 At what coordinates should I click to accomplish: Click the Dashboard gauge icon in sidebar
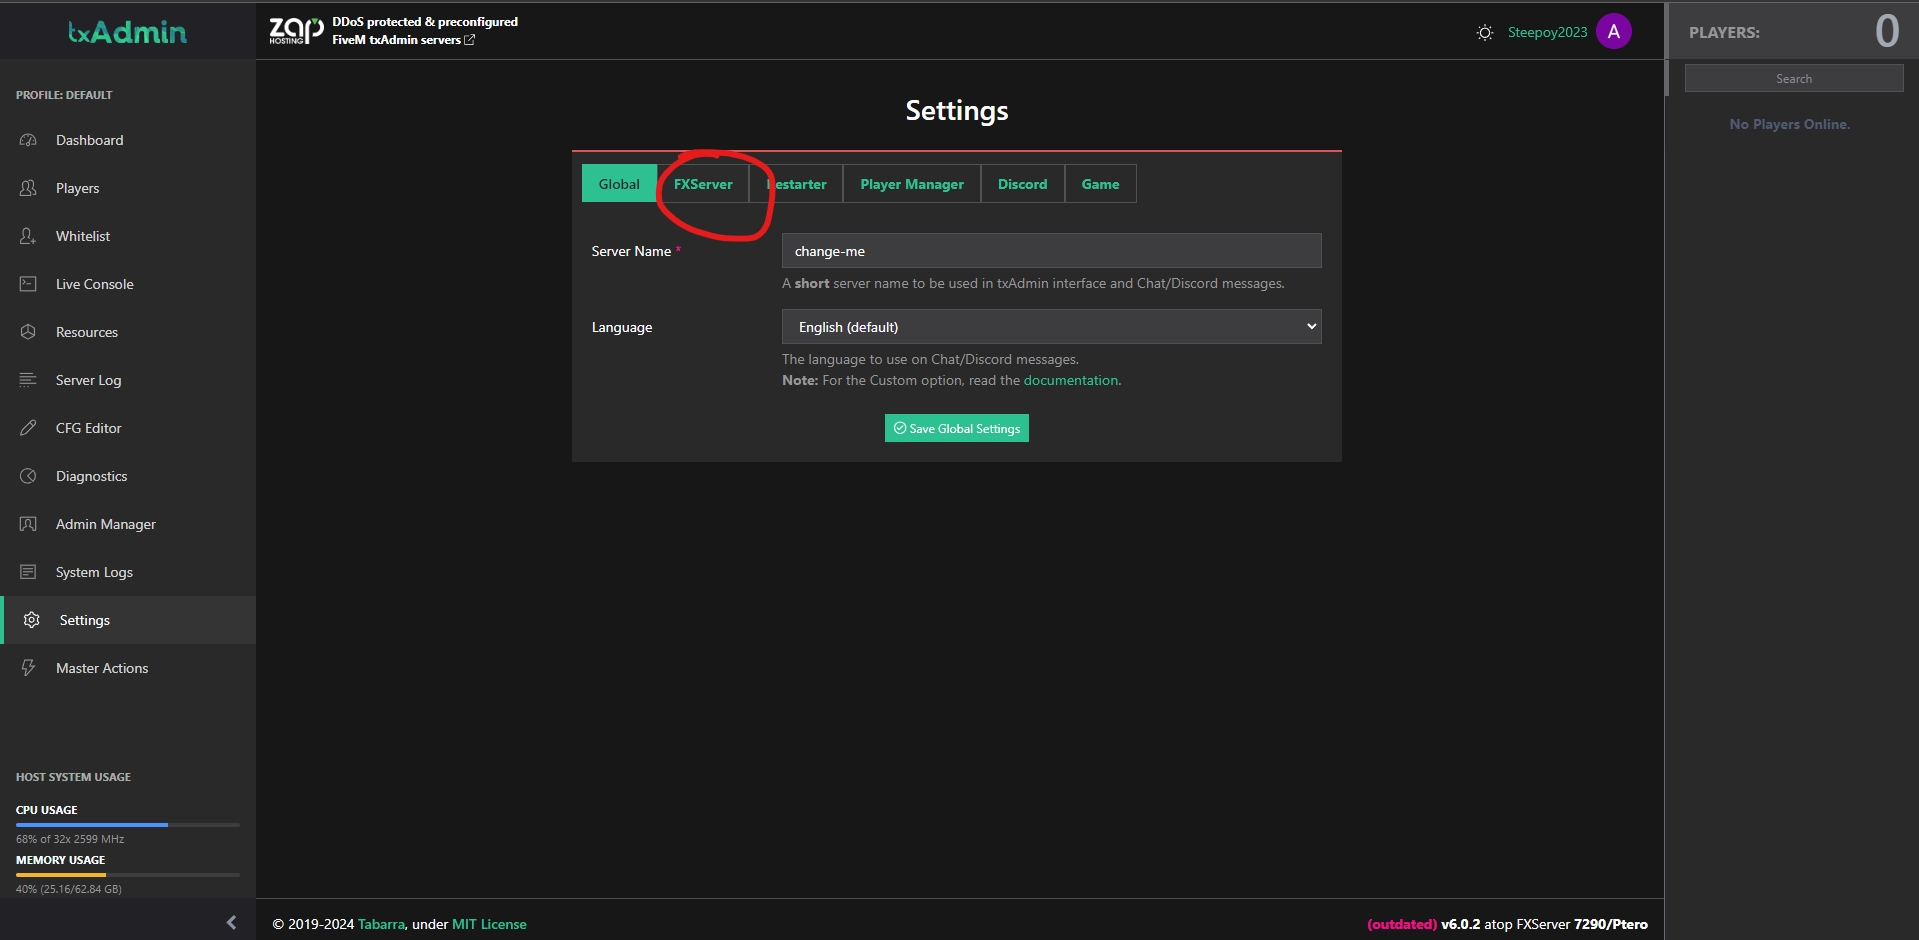pyautogui.click(x=28, y=140)
